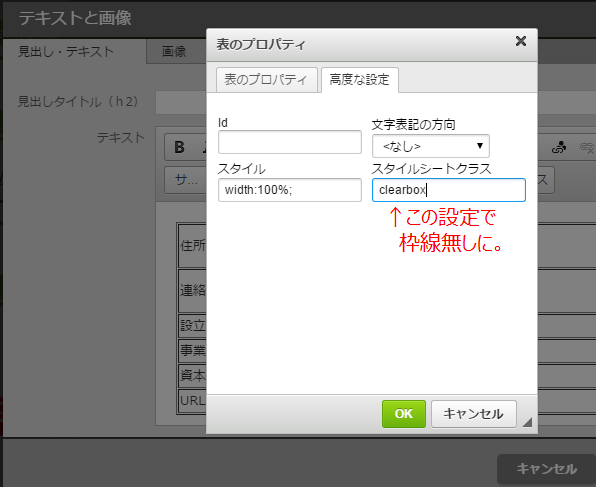596x487 pixels.
Task: Click the URL table cell in editor
Action: click(193, 400)
